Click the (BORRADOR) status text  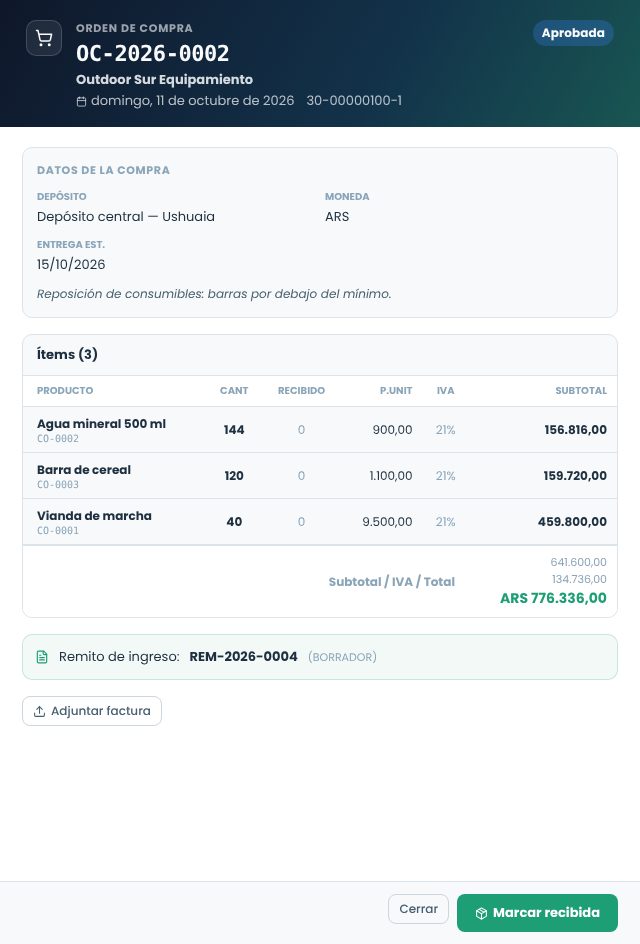[343, 657]
